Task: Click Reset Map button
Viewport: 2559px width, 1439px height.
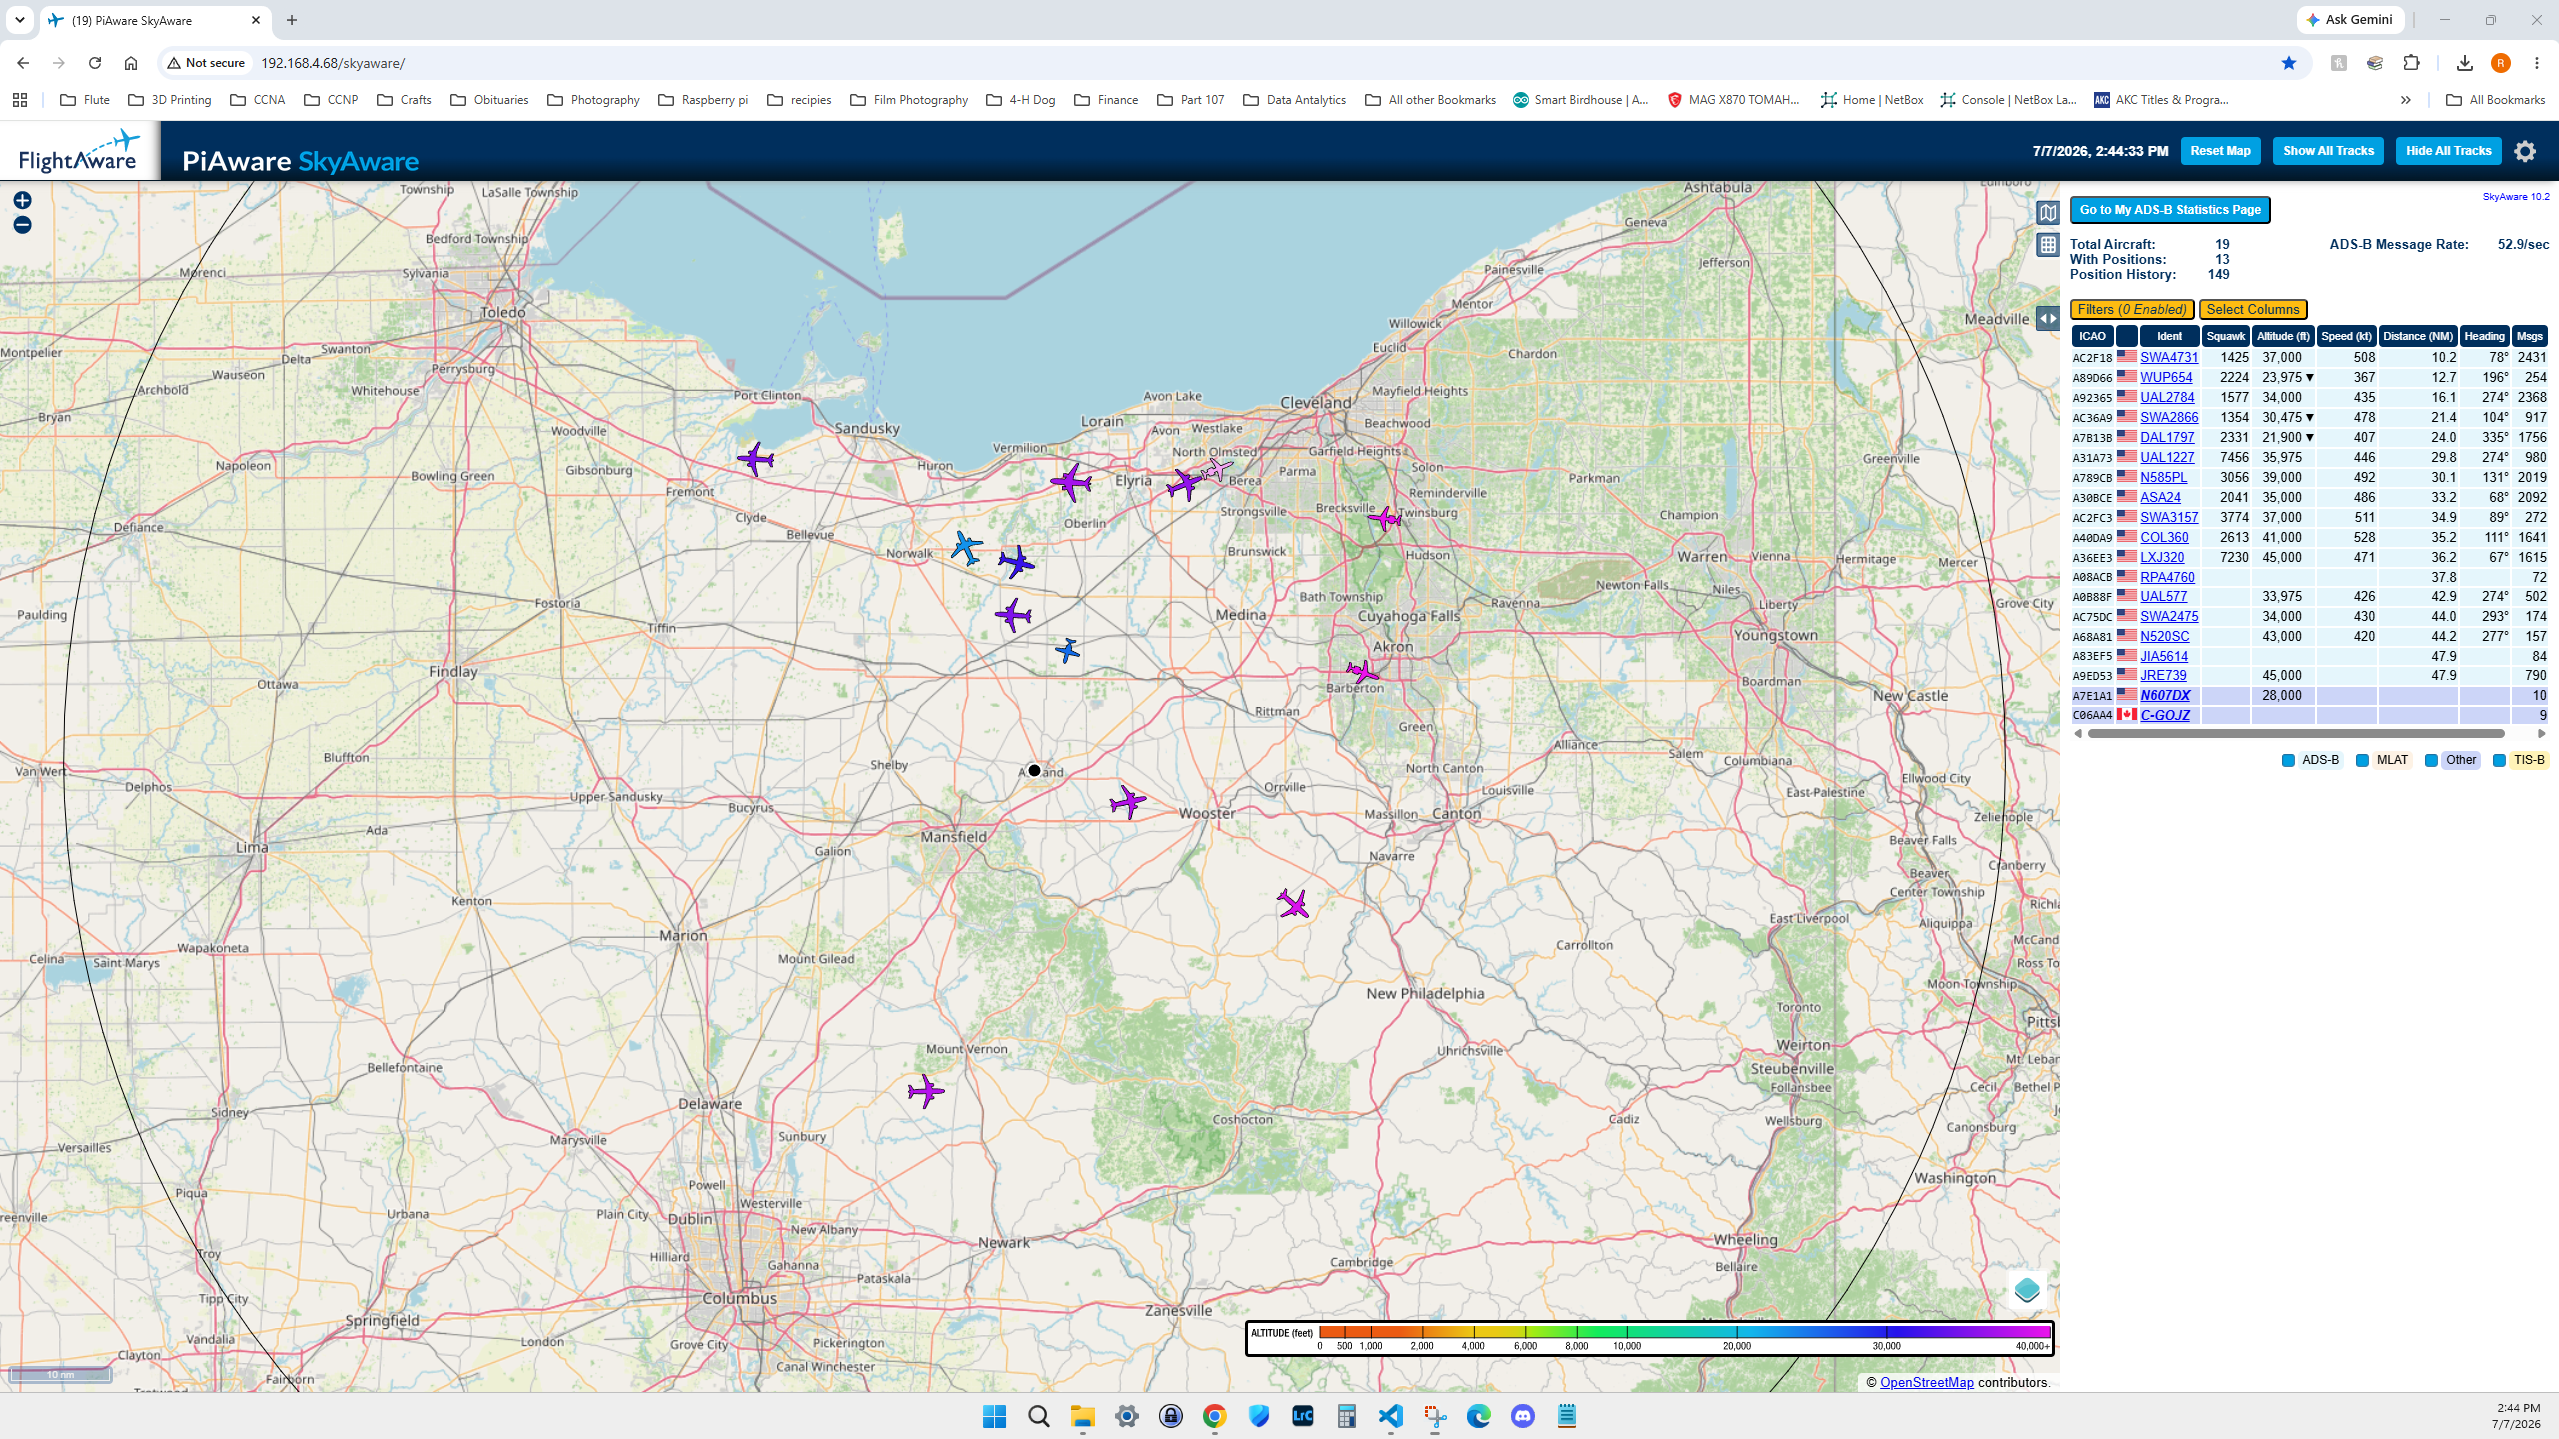Action: click(x=2220, y=151)
